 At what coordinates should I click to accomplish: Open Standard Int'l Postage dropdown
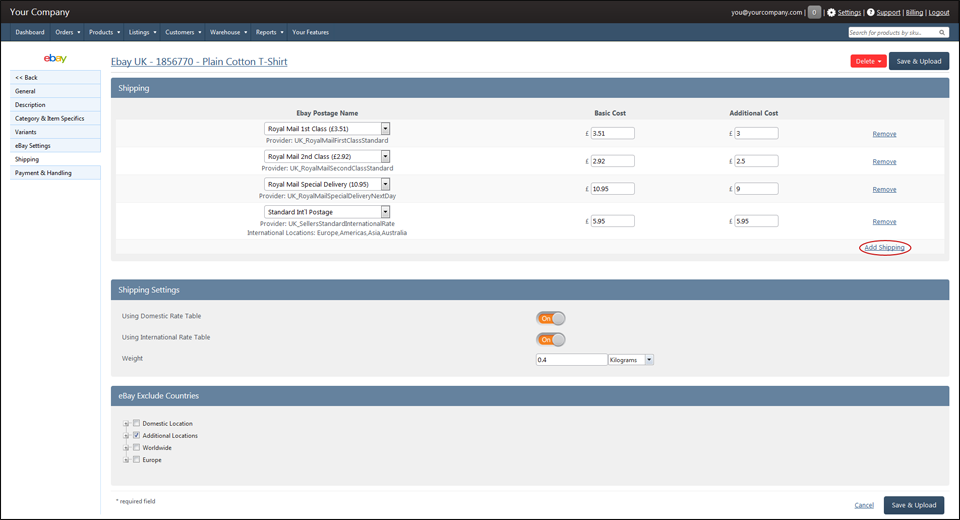[327, 212]
